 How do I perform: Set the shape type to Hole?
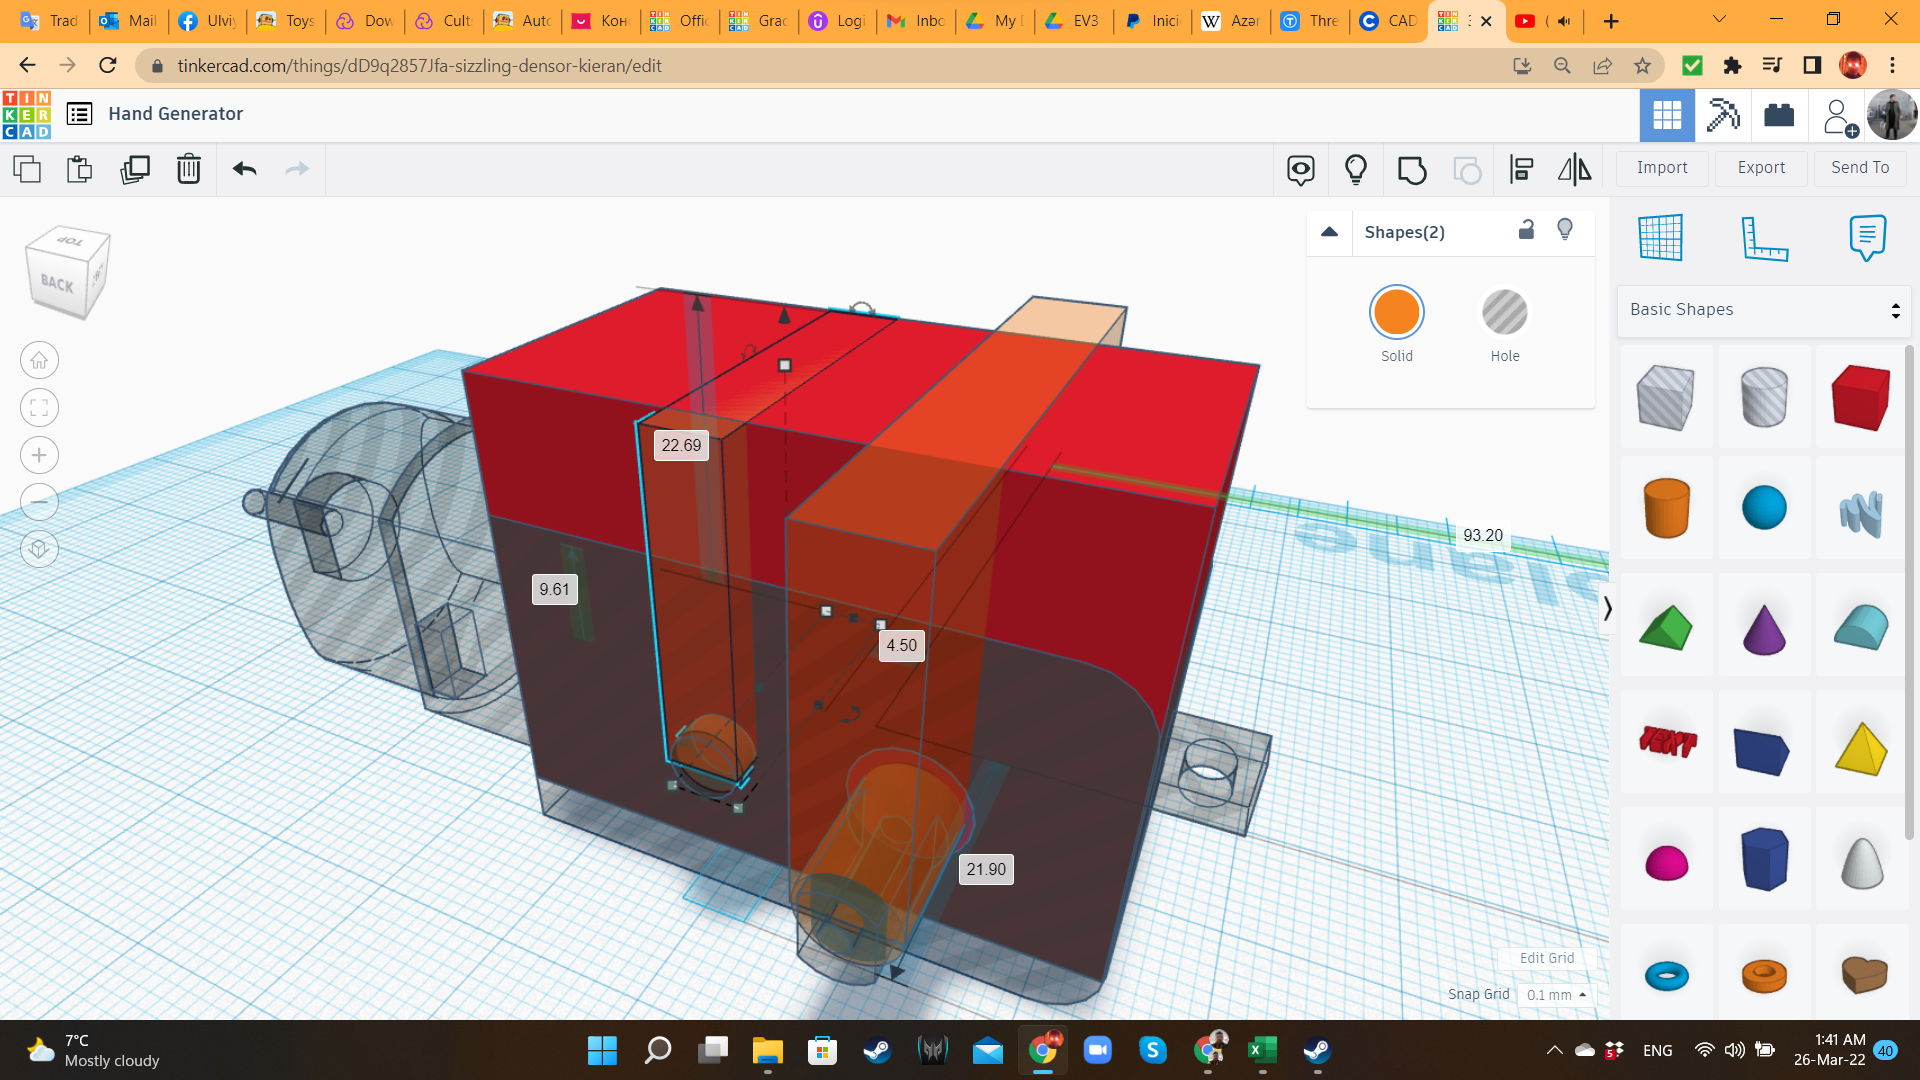pos(1504,313)
